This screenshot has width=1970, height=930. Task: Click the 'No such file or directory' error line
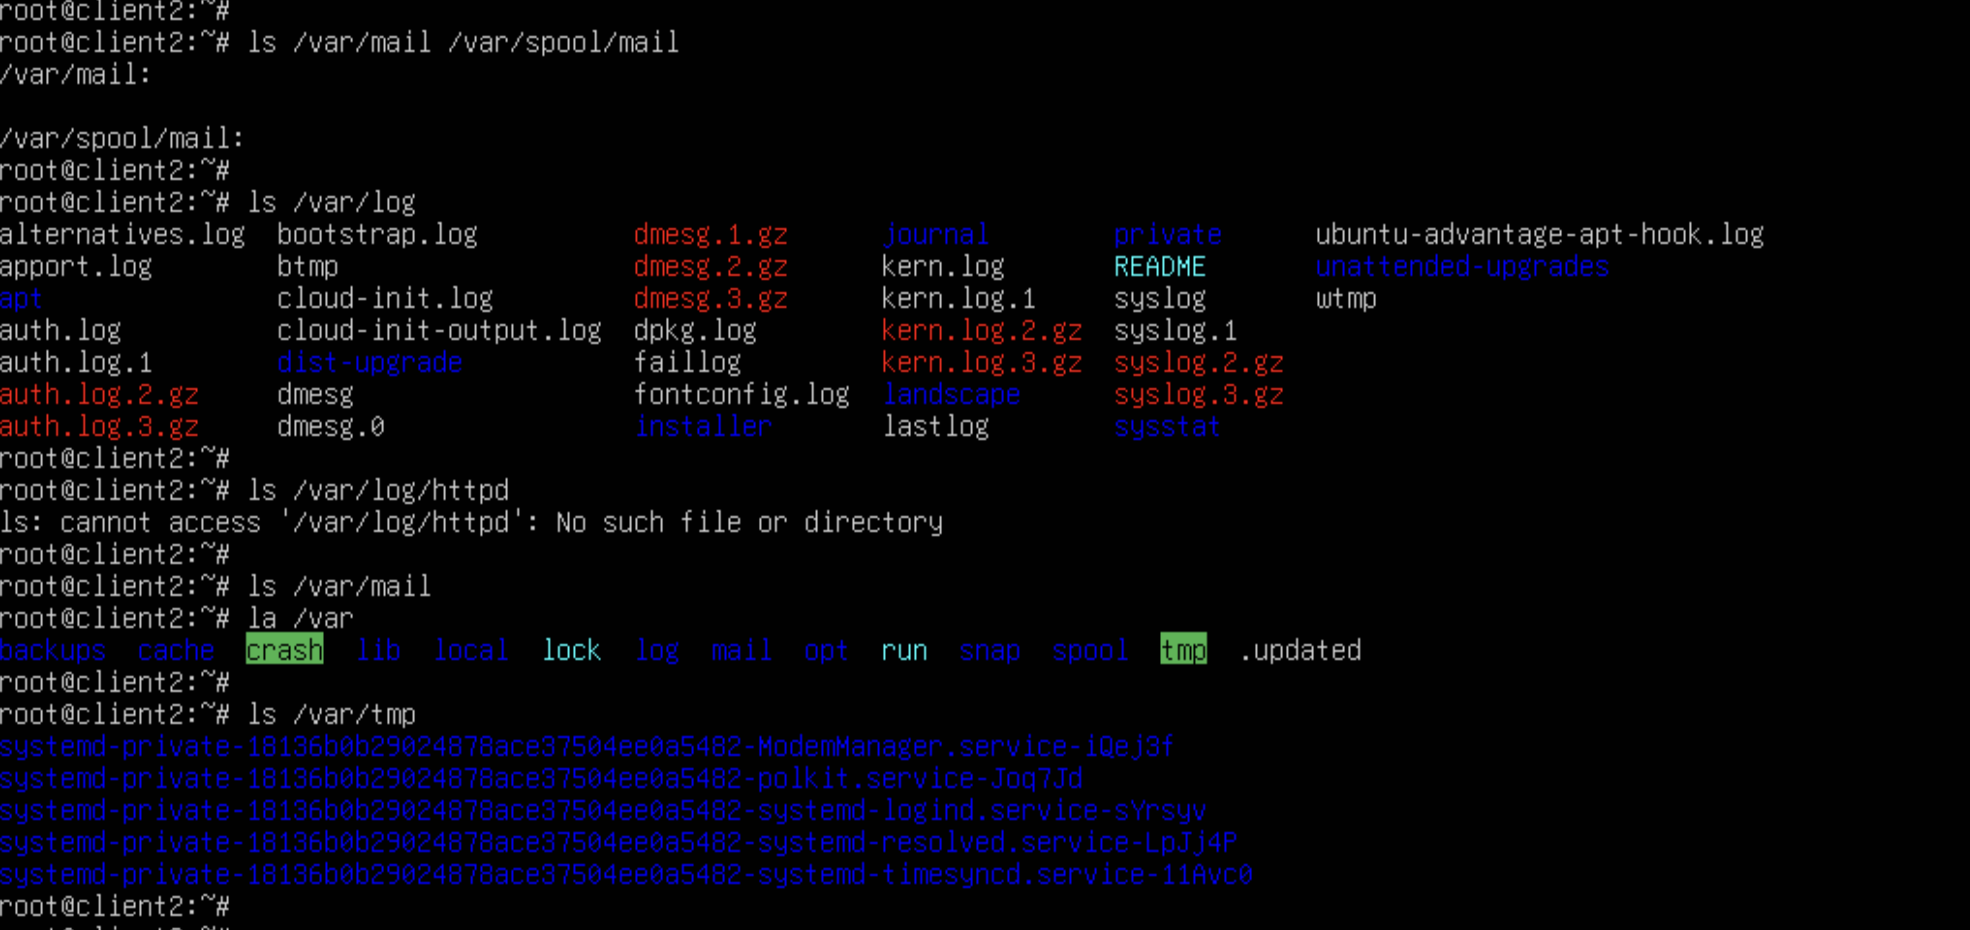click(x=471, y=522)
